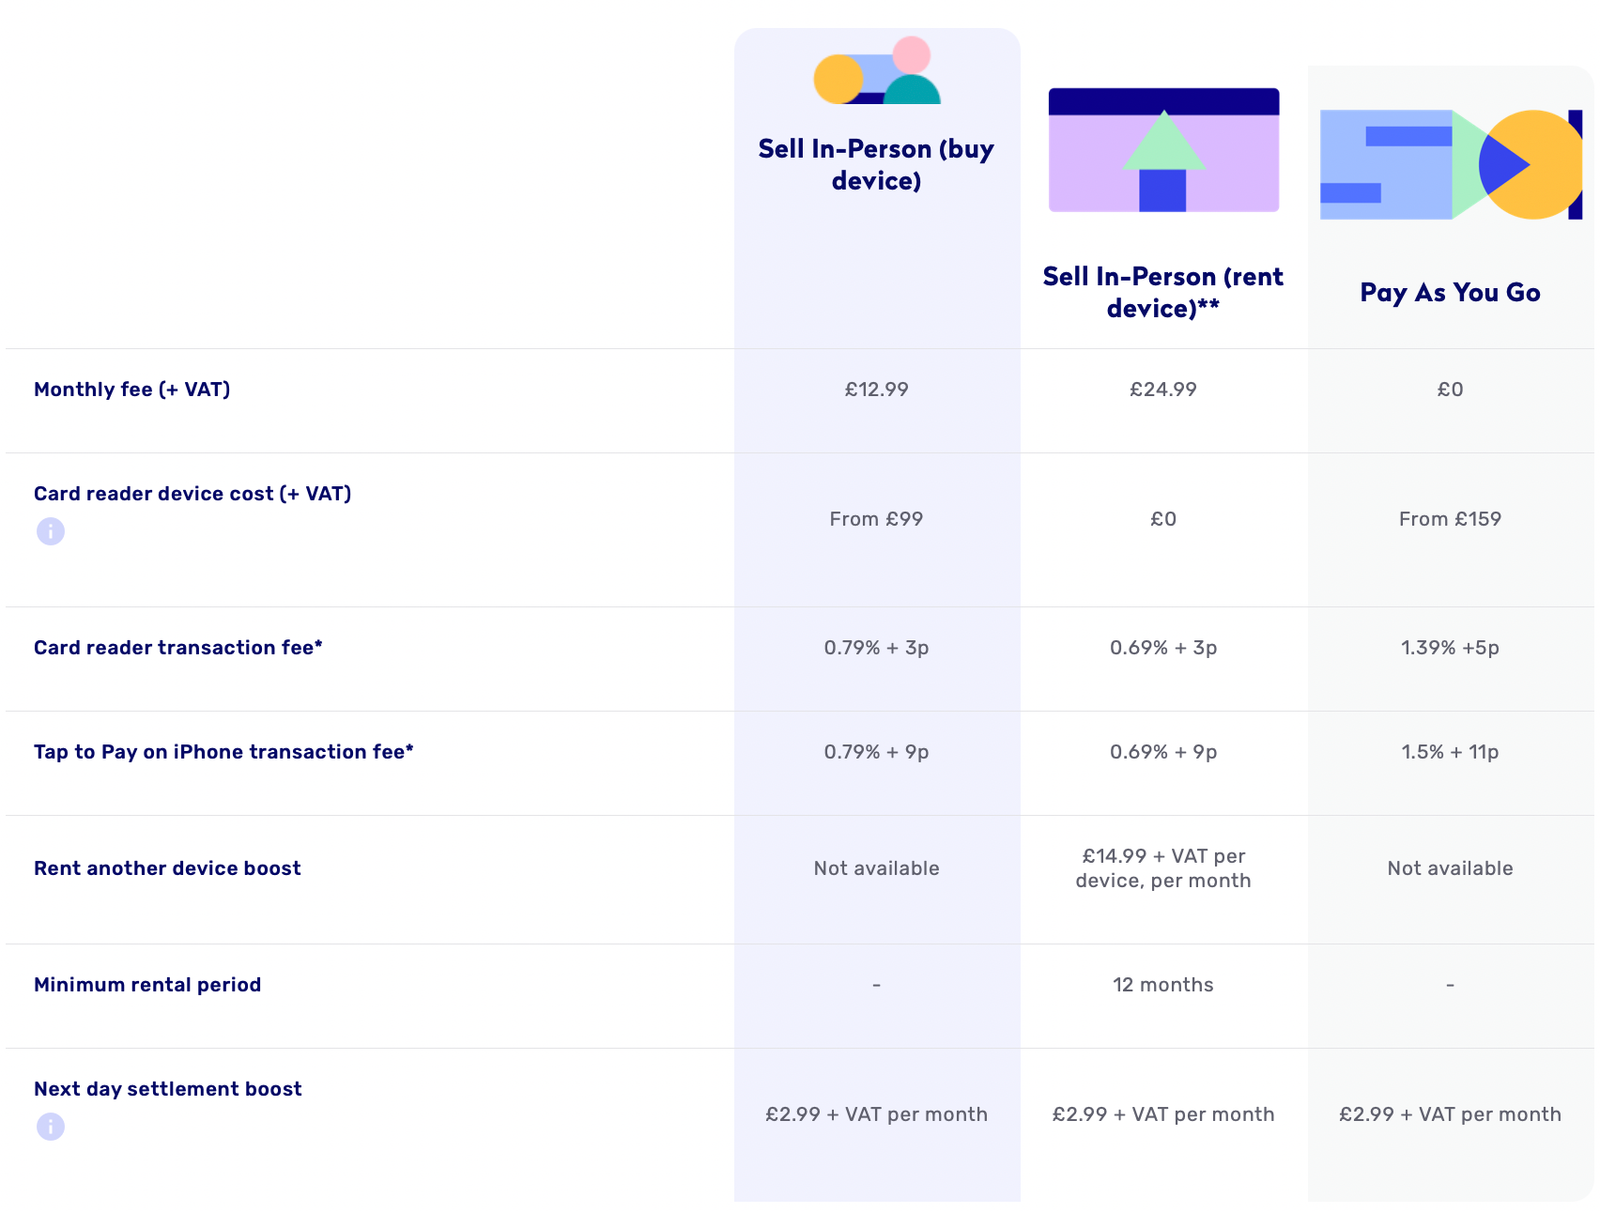Click the £14.99 + VAT per device cell
This screenshot has width=1600, height=1211.
(x=1163, y=868)
